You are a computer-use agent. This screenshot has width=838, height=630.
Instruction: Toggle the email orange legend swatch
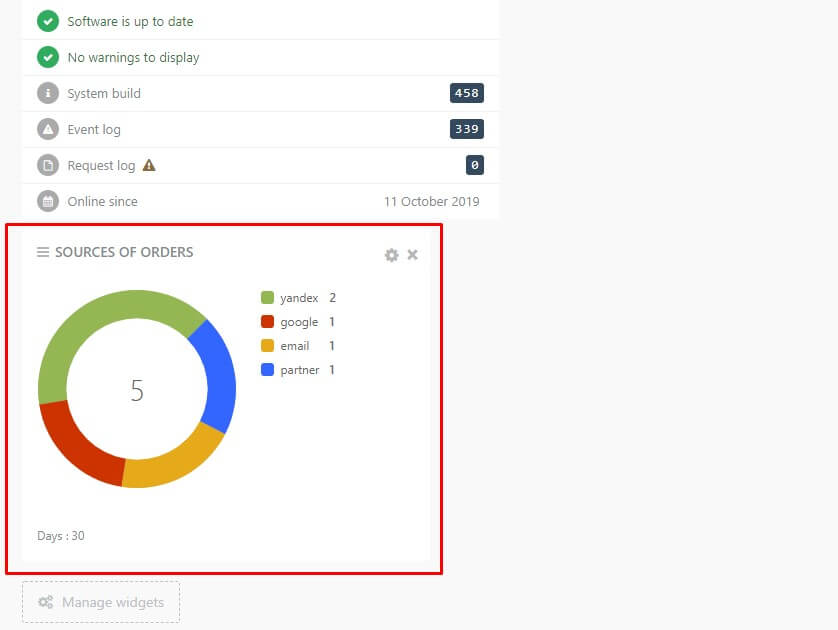(x=267, y=345)
